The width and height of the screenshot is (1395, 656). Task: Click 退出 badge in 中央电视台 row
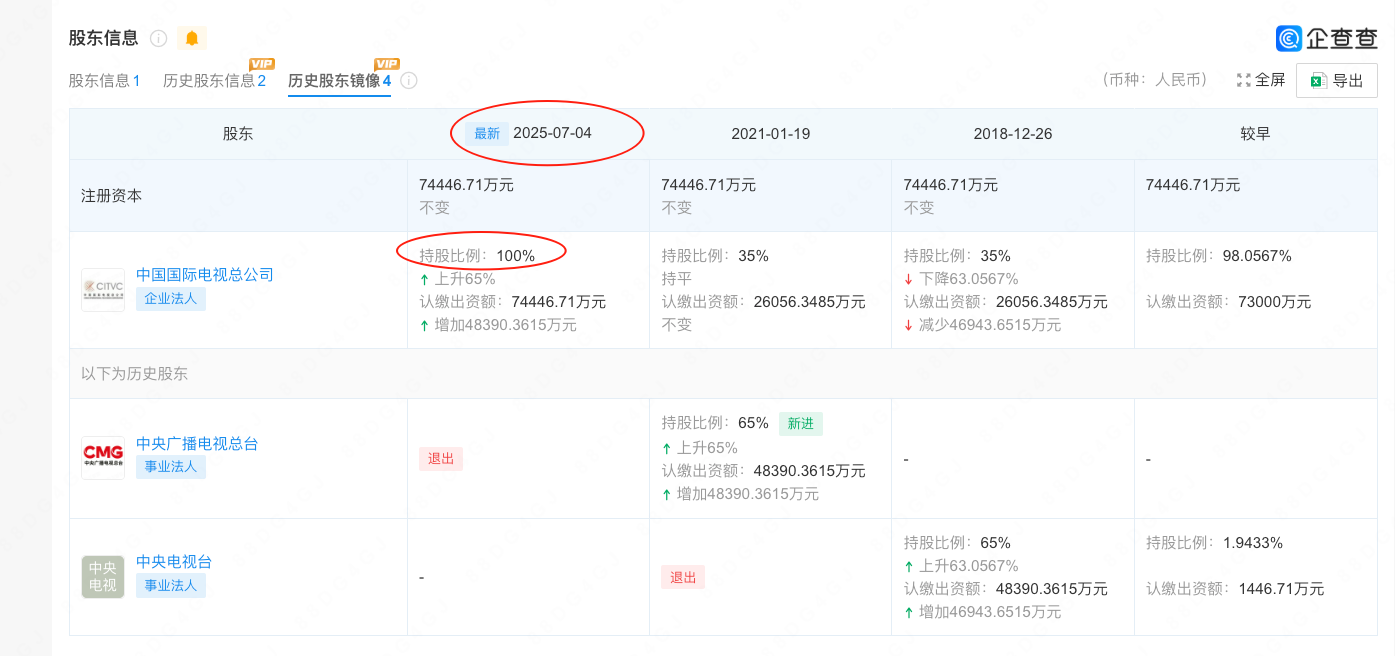(683, 577)
